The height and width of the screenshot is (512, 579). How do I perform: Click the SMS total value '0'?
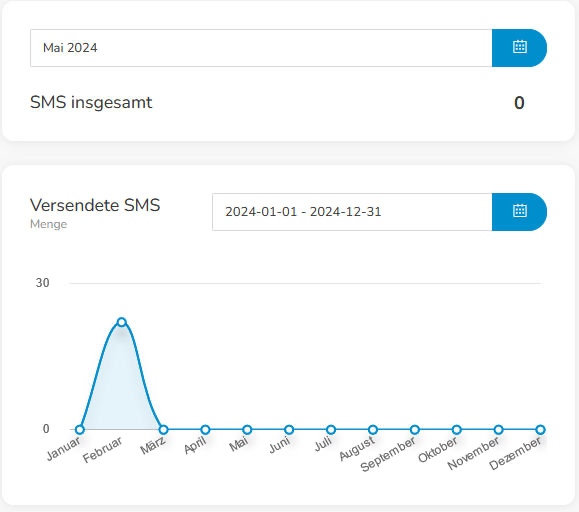[519, 103]
